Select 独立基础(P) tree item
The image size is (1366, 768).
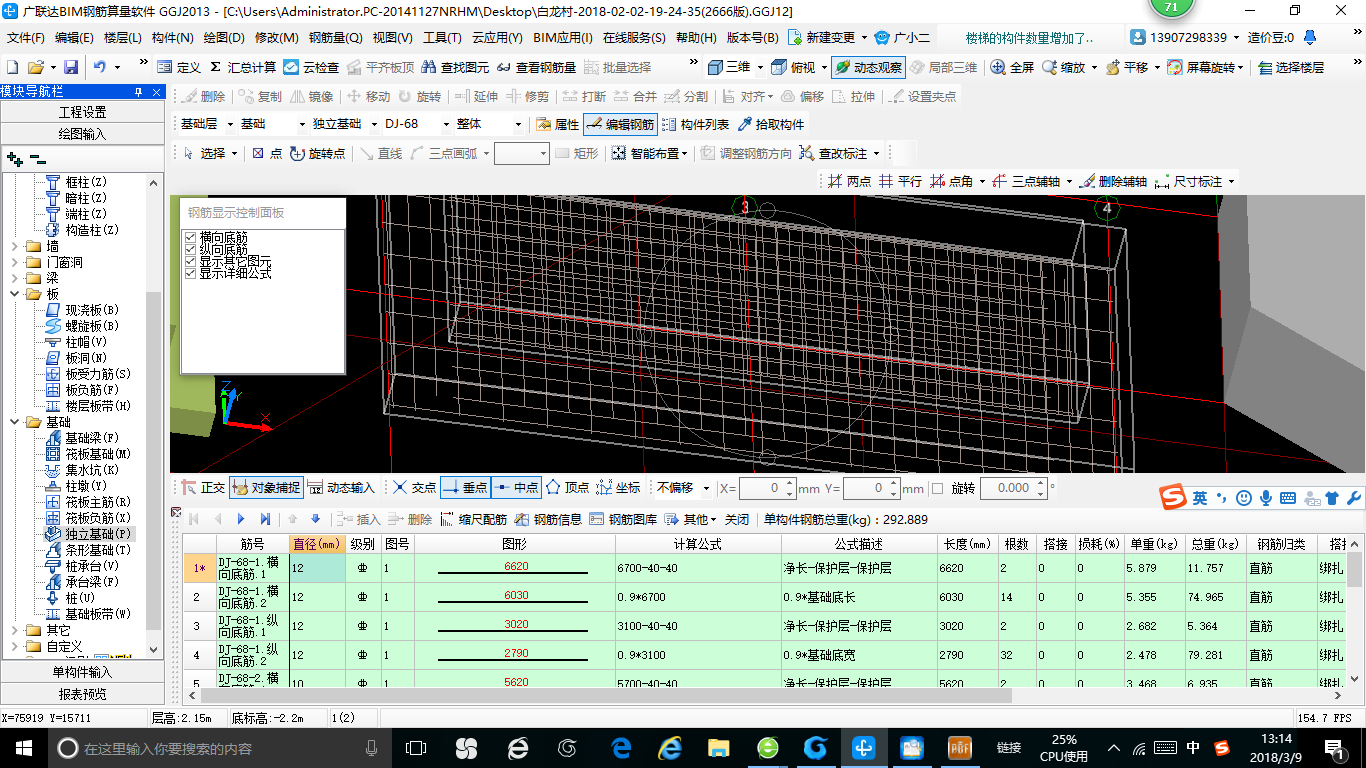coord(88,534)
